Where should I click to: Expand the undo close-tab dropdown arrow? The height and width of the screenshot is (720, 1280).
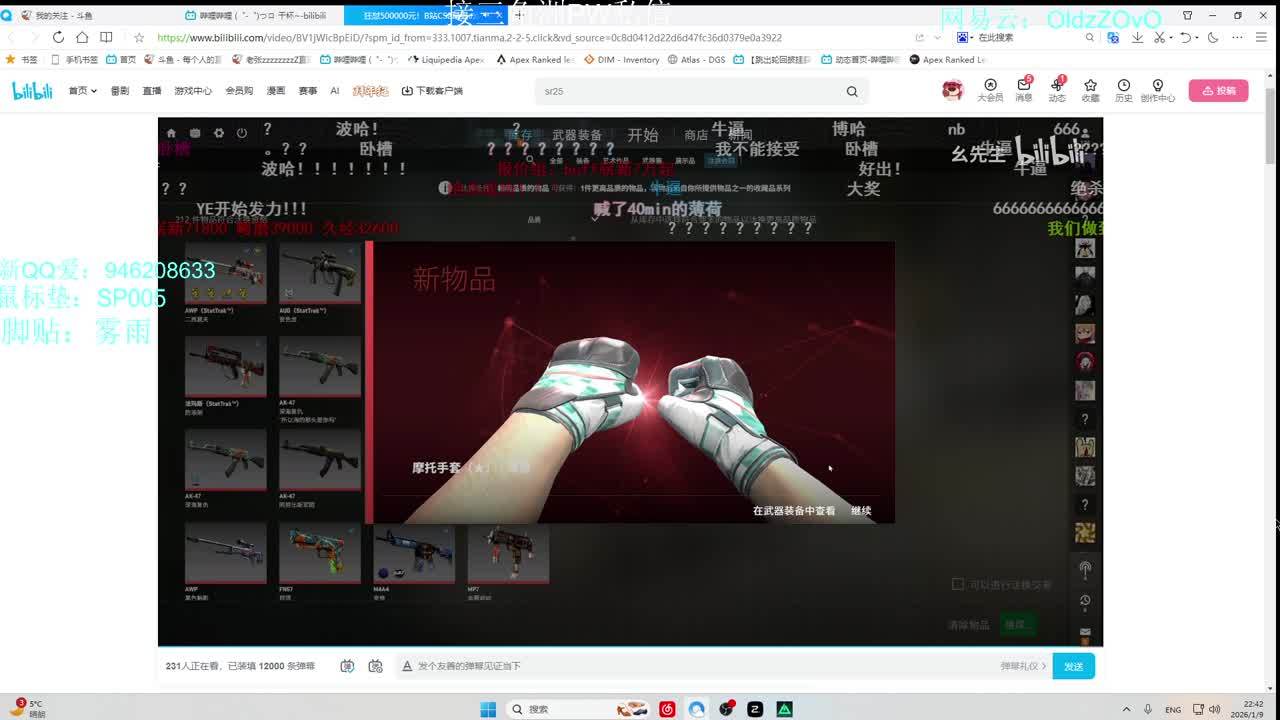1196,37
